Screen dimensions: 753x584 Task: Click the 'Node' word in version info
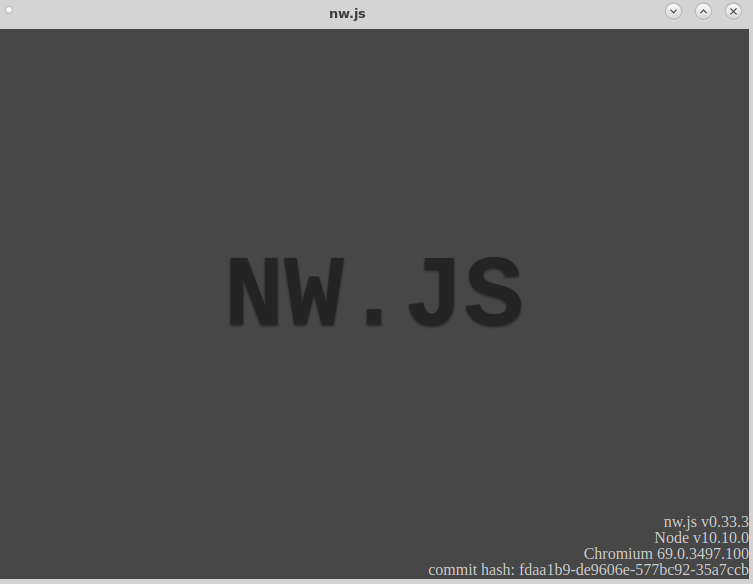(671, 538)
